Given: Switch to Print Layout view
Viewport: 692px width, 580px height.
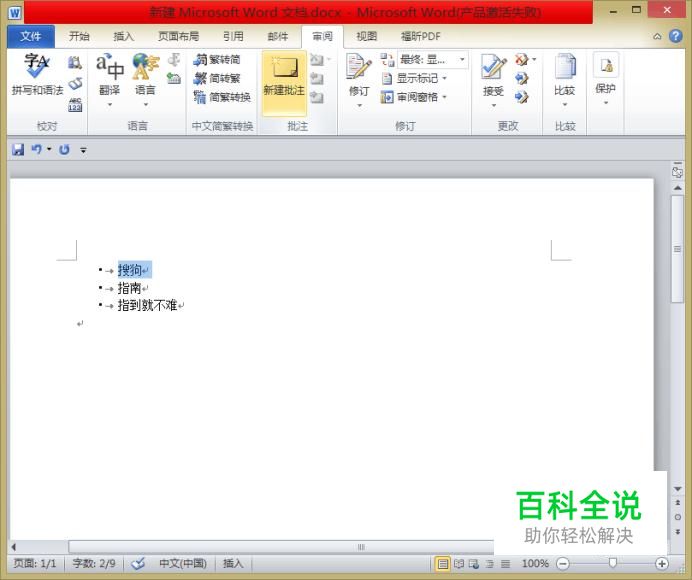Looking at the screenshot, I should pos(443,564).
